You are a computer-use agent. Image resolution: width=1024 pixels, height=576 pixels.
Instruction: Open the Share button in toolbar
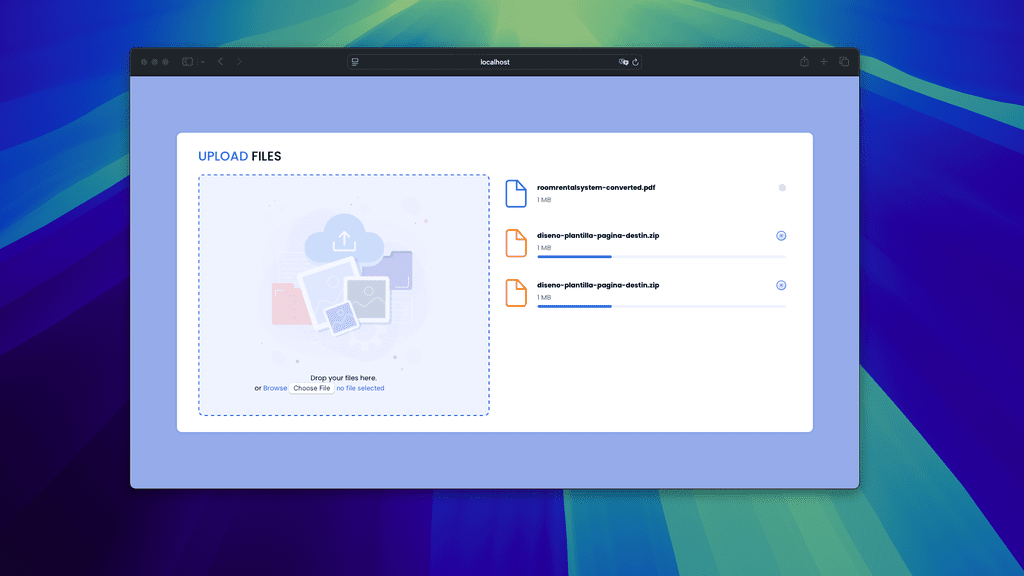click(805, 61)
